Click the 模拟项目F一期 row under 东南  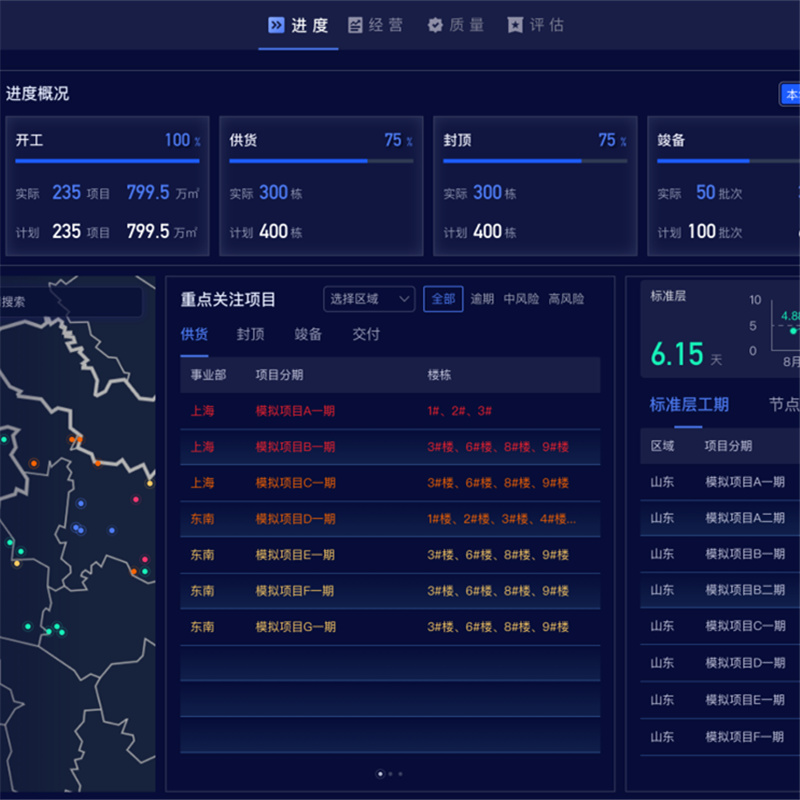(390, 591)
